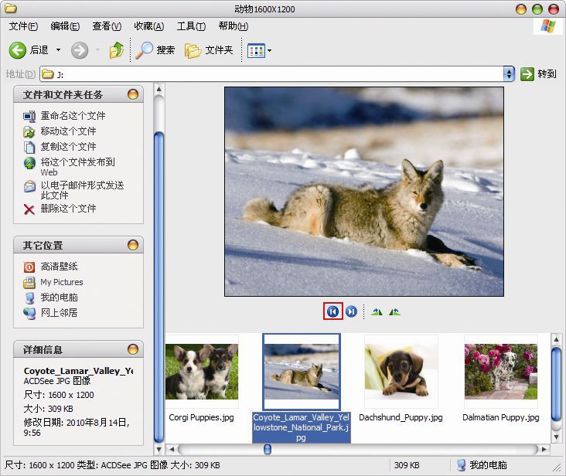Viewport: 566px width, 476px height.
Task: Rotate image counterclockwise icon
Action: pyautogui.click(x=394, y=311)
